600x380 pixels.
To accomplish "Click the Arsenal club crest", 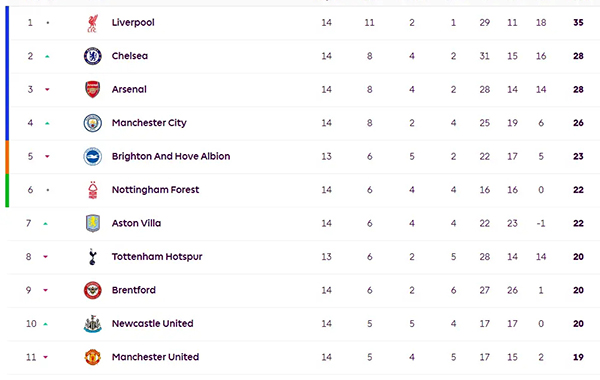I will (92, 90).
